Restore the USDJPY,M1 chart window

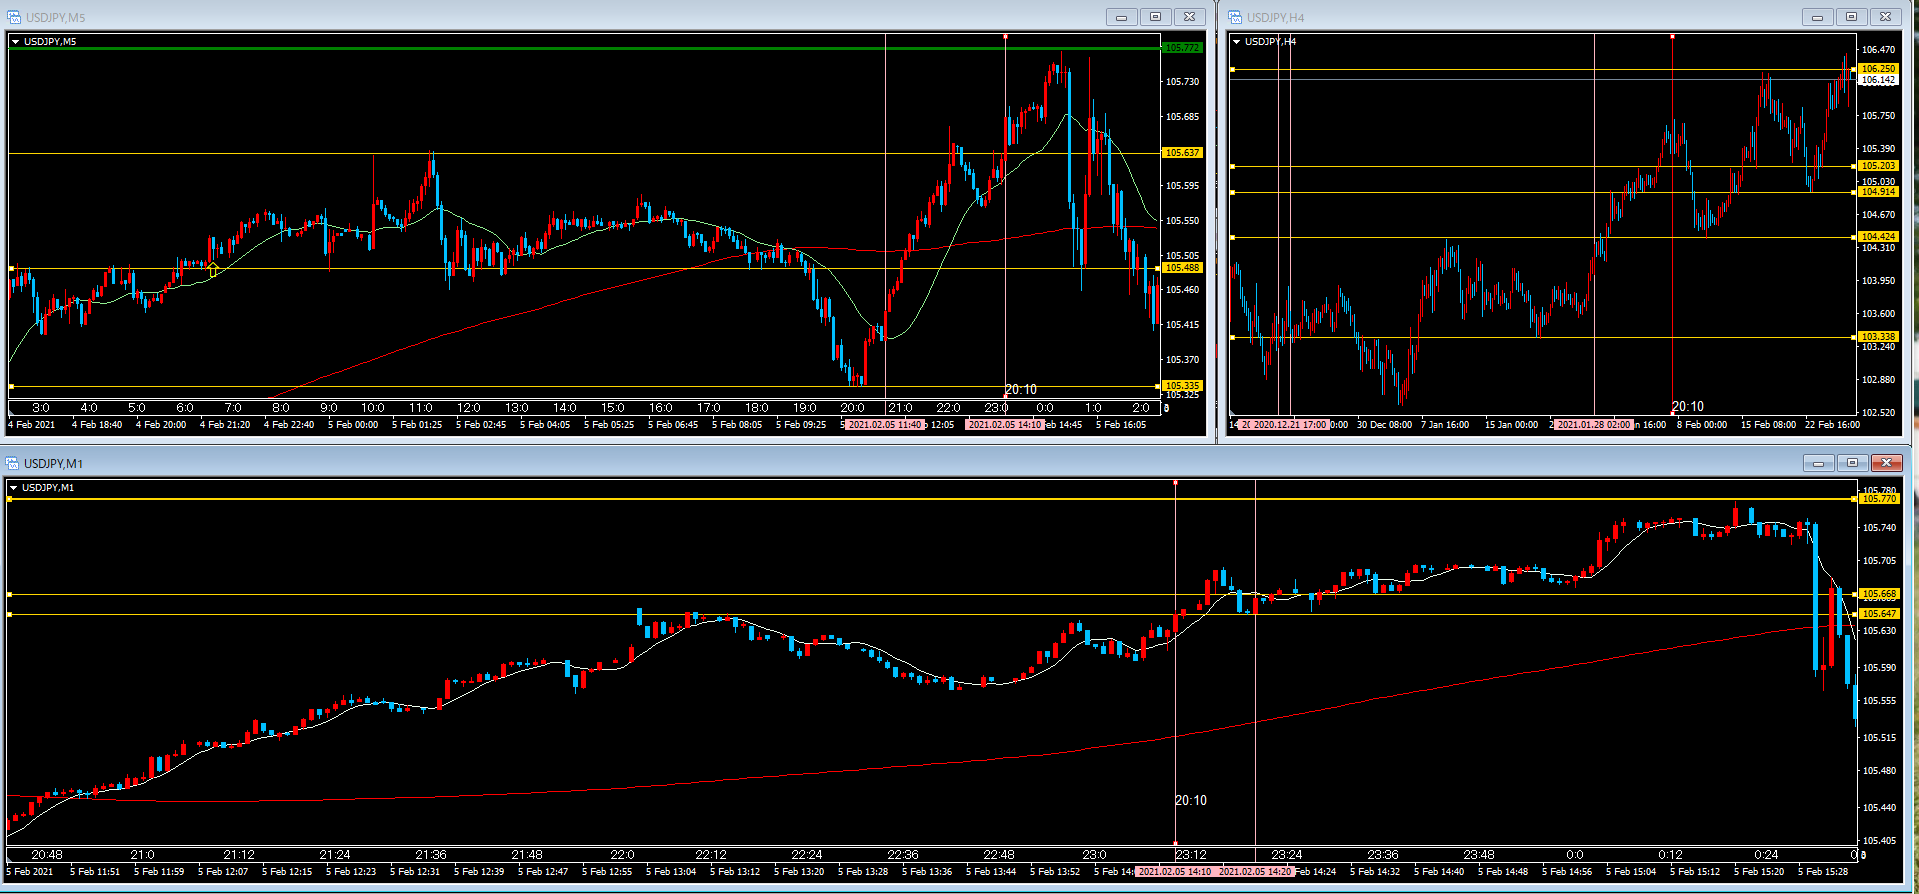point(1852,463)
